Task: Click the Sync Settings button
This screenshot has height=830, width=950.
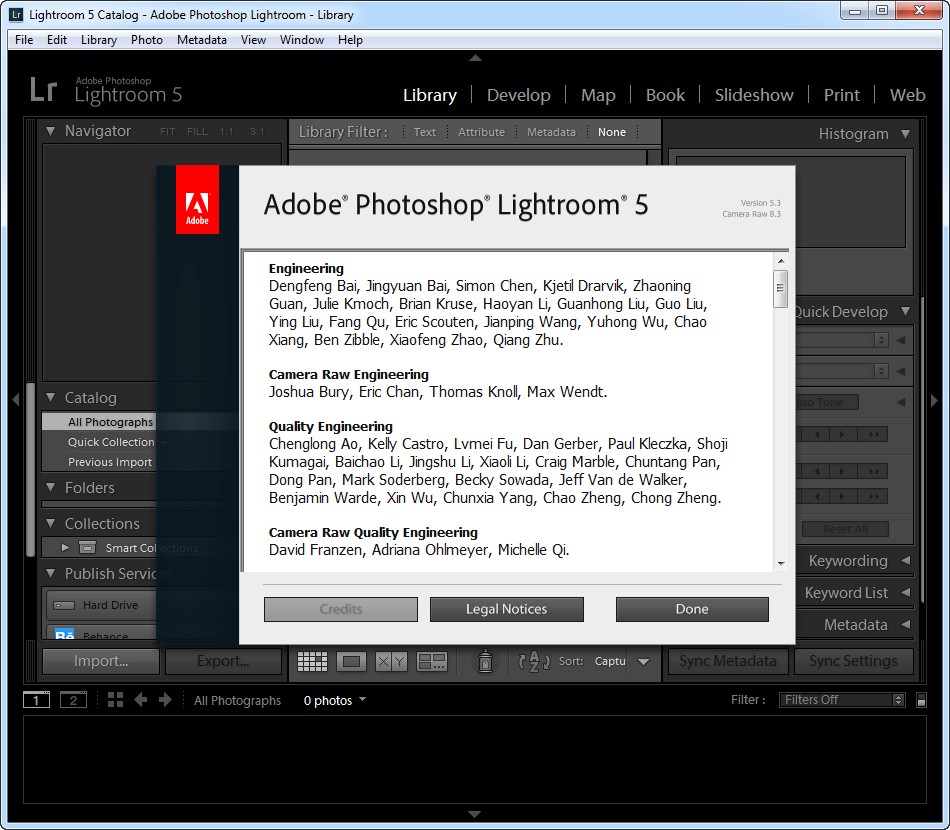Action: pos(853,661)
